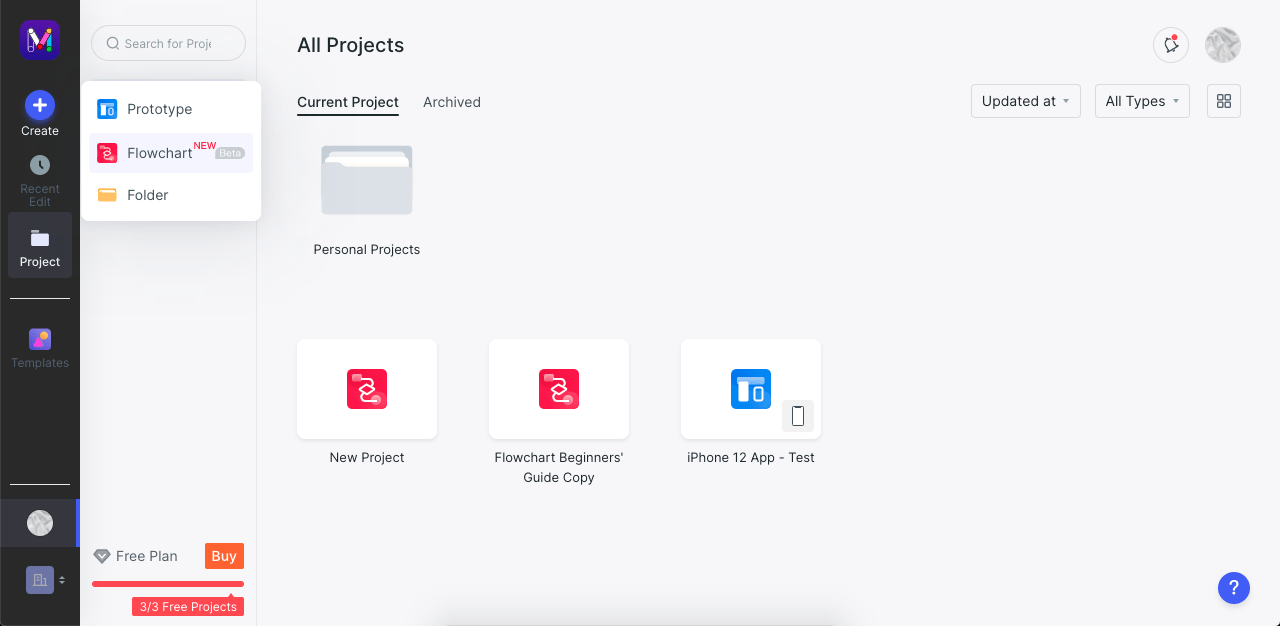Switch to the Archived tab

(451, 102)
